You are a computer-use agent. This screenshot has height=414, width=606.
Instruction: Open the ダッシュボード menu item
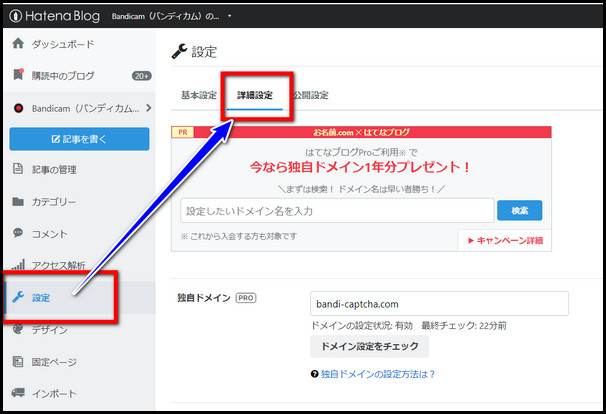tap(63, 44)
